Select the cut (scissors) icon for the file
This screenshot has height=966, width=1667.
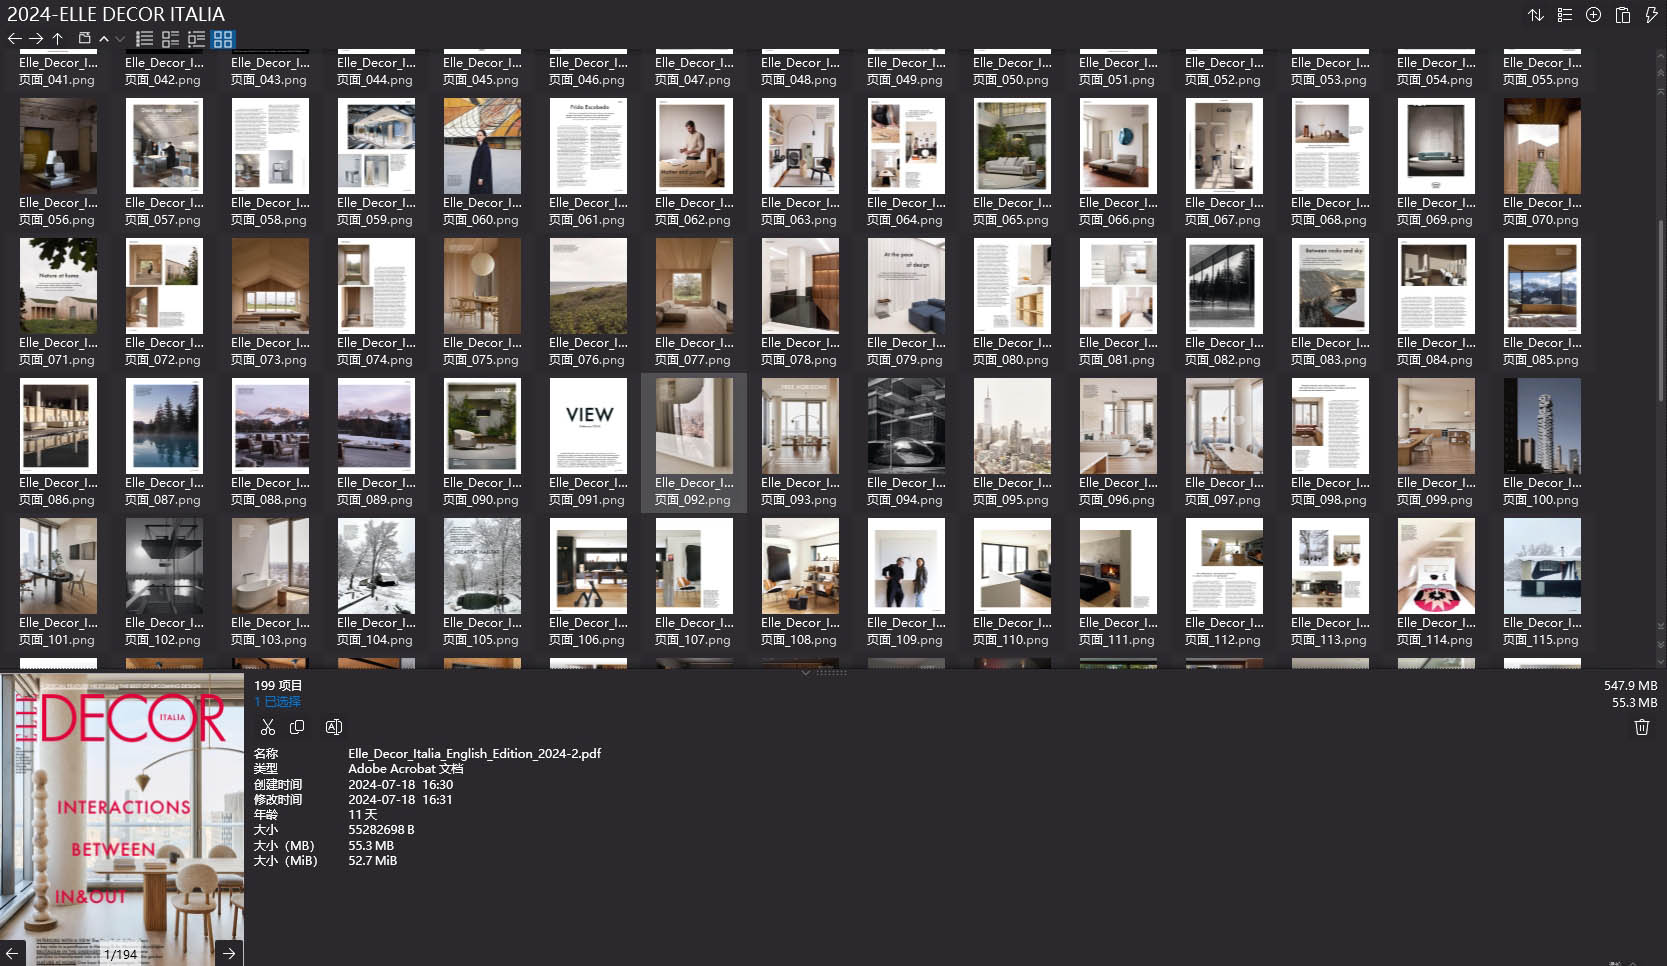tap(268, 727)
